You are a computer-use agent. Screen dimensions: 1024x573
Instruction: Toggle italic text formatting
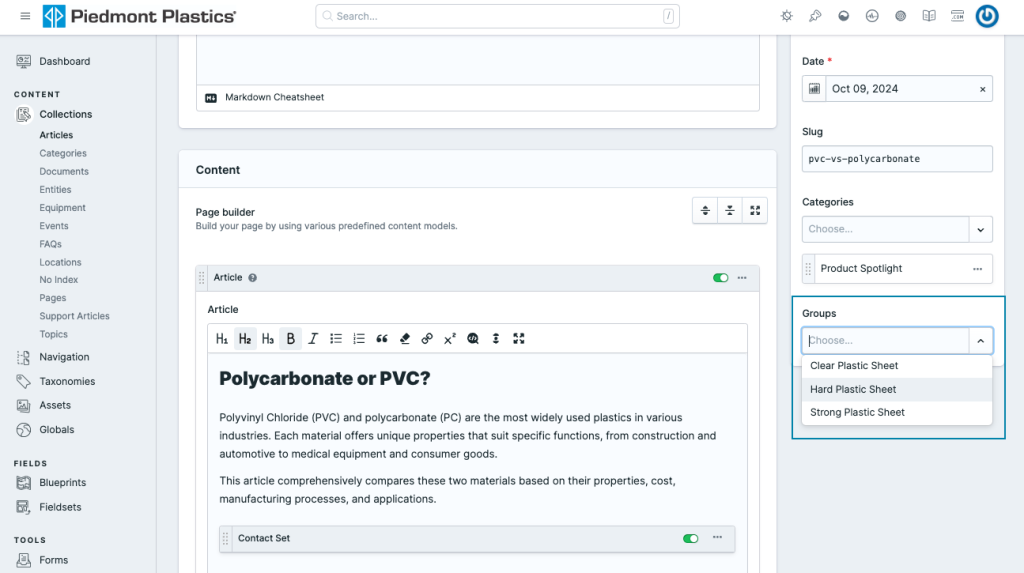pos(313,338)
